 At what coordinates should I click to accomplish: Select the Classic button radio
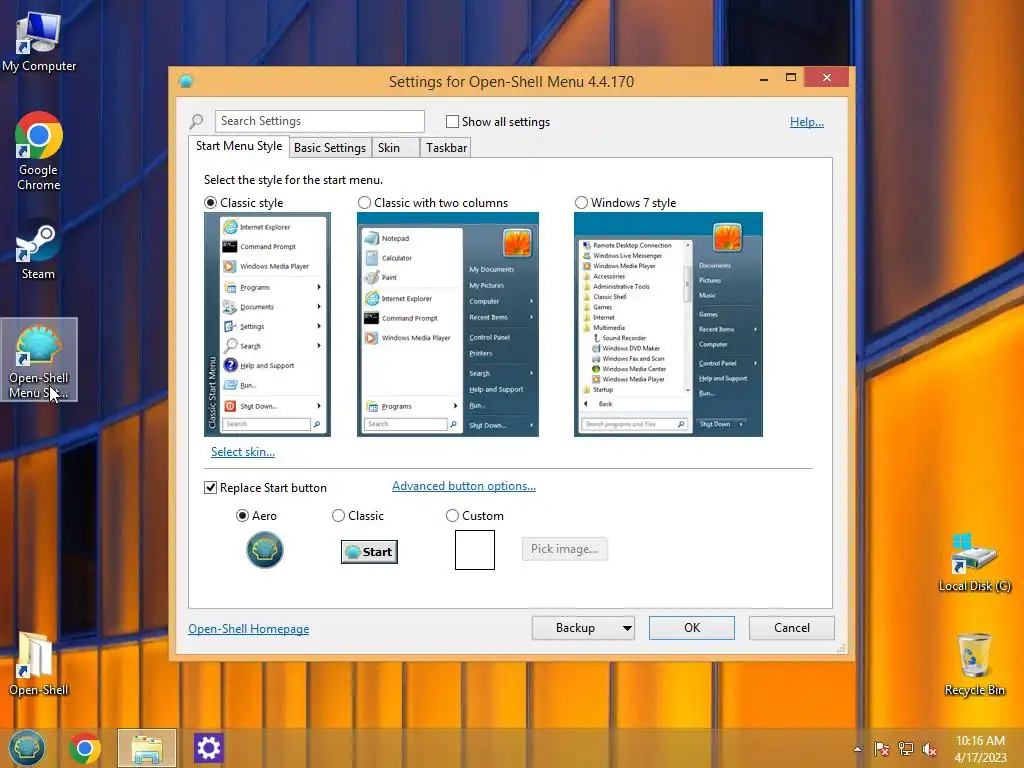tap(338, 516)
